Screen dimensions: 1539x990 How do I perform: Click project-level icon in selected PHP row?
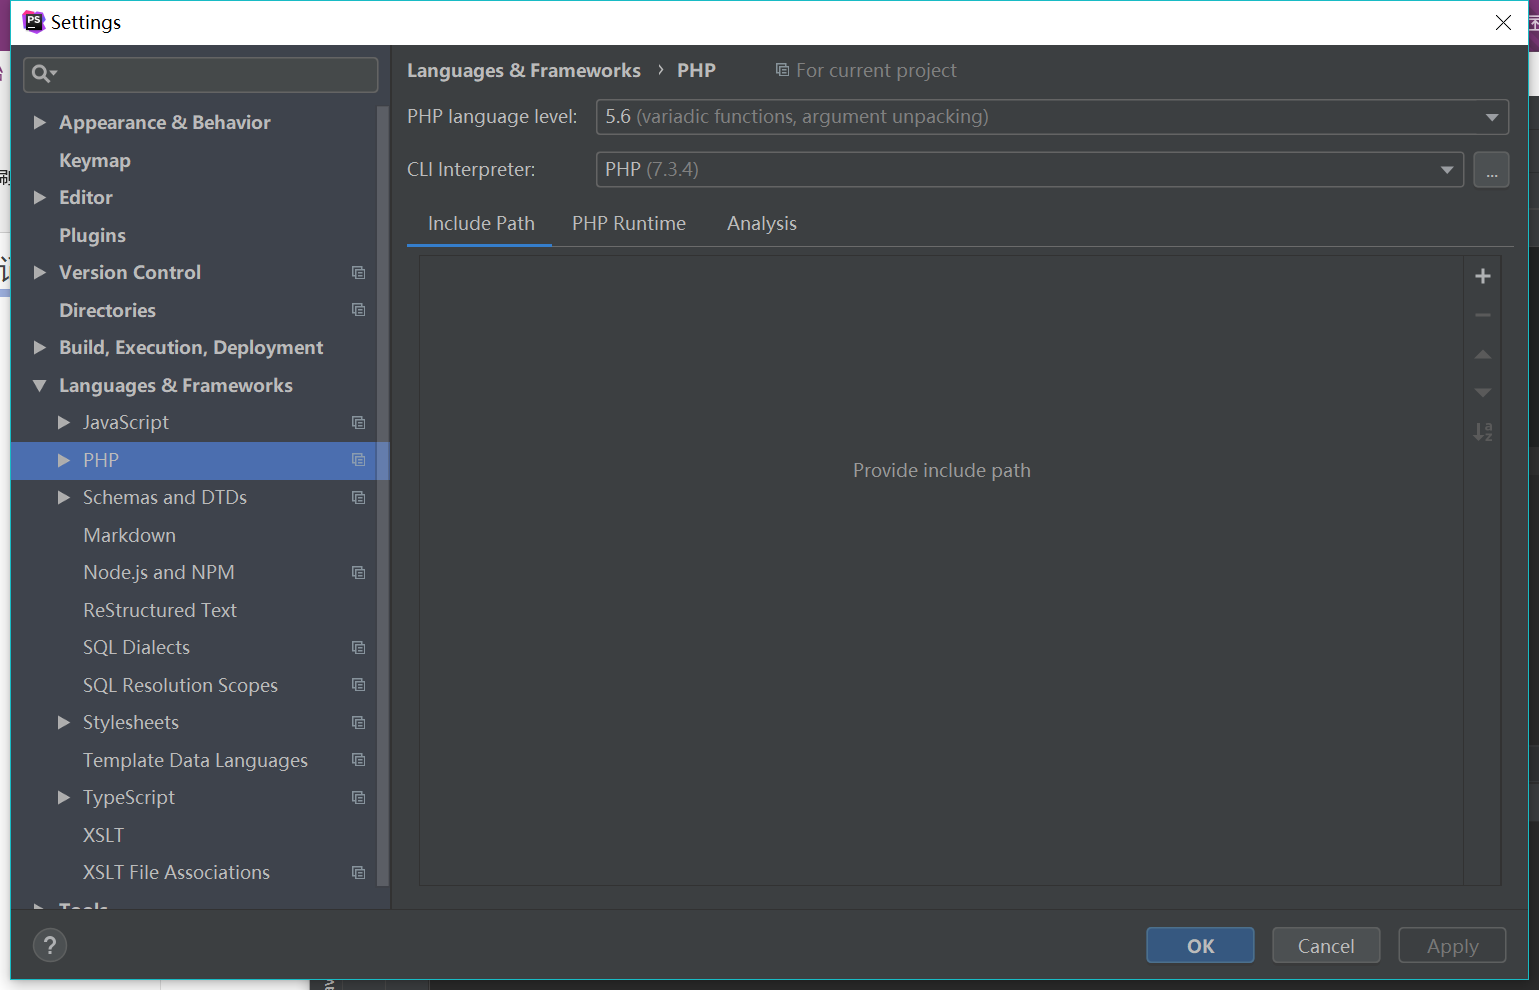click(358, 460)
